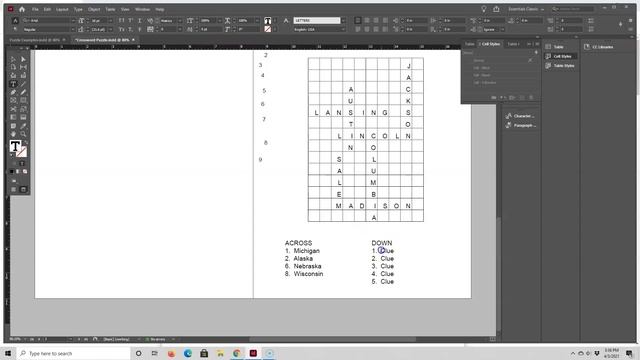Toggle Align Left paragraph alignment
This screenshot has width=640, height=360.
(358, 20)
